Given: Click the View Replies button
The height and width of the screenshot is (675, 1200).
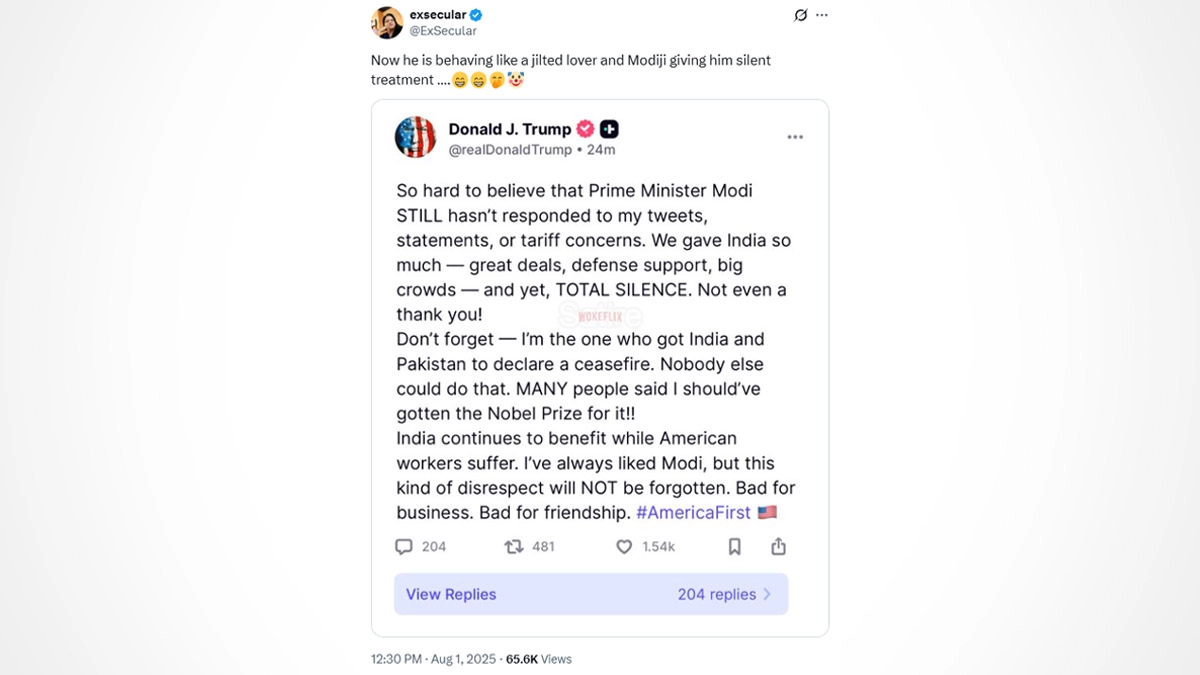Looking at the screenshot, I should 451,594.
